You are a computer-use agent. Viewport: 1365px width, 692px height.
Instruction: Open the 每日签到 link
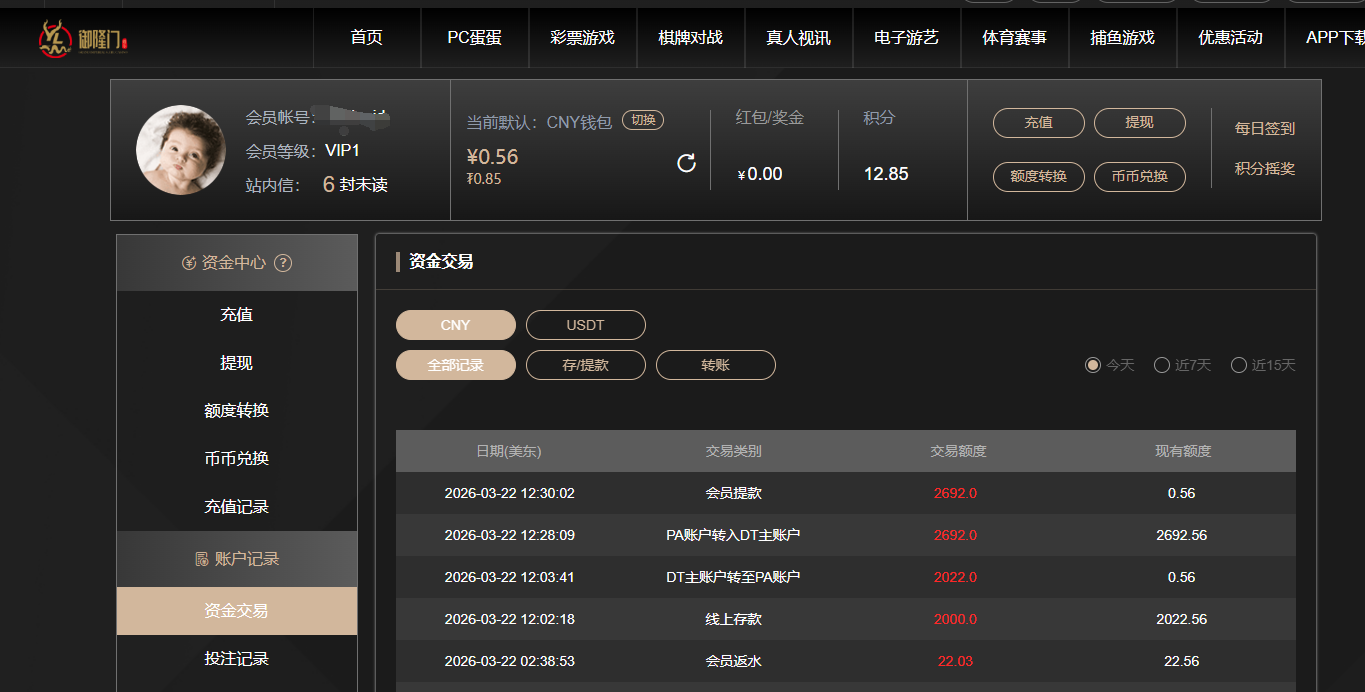(x=1264, y=129)
